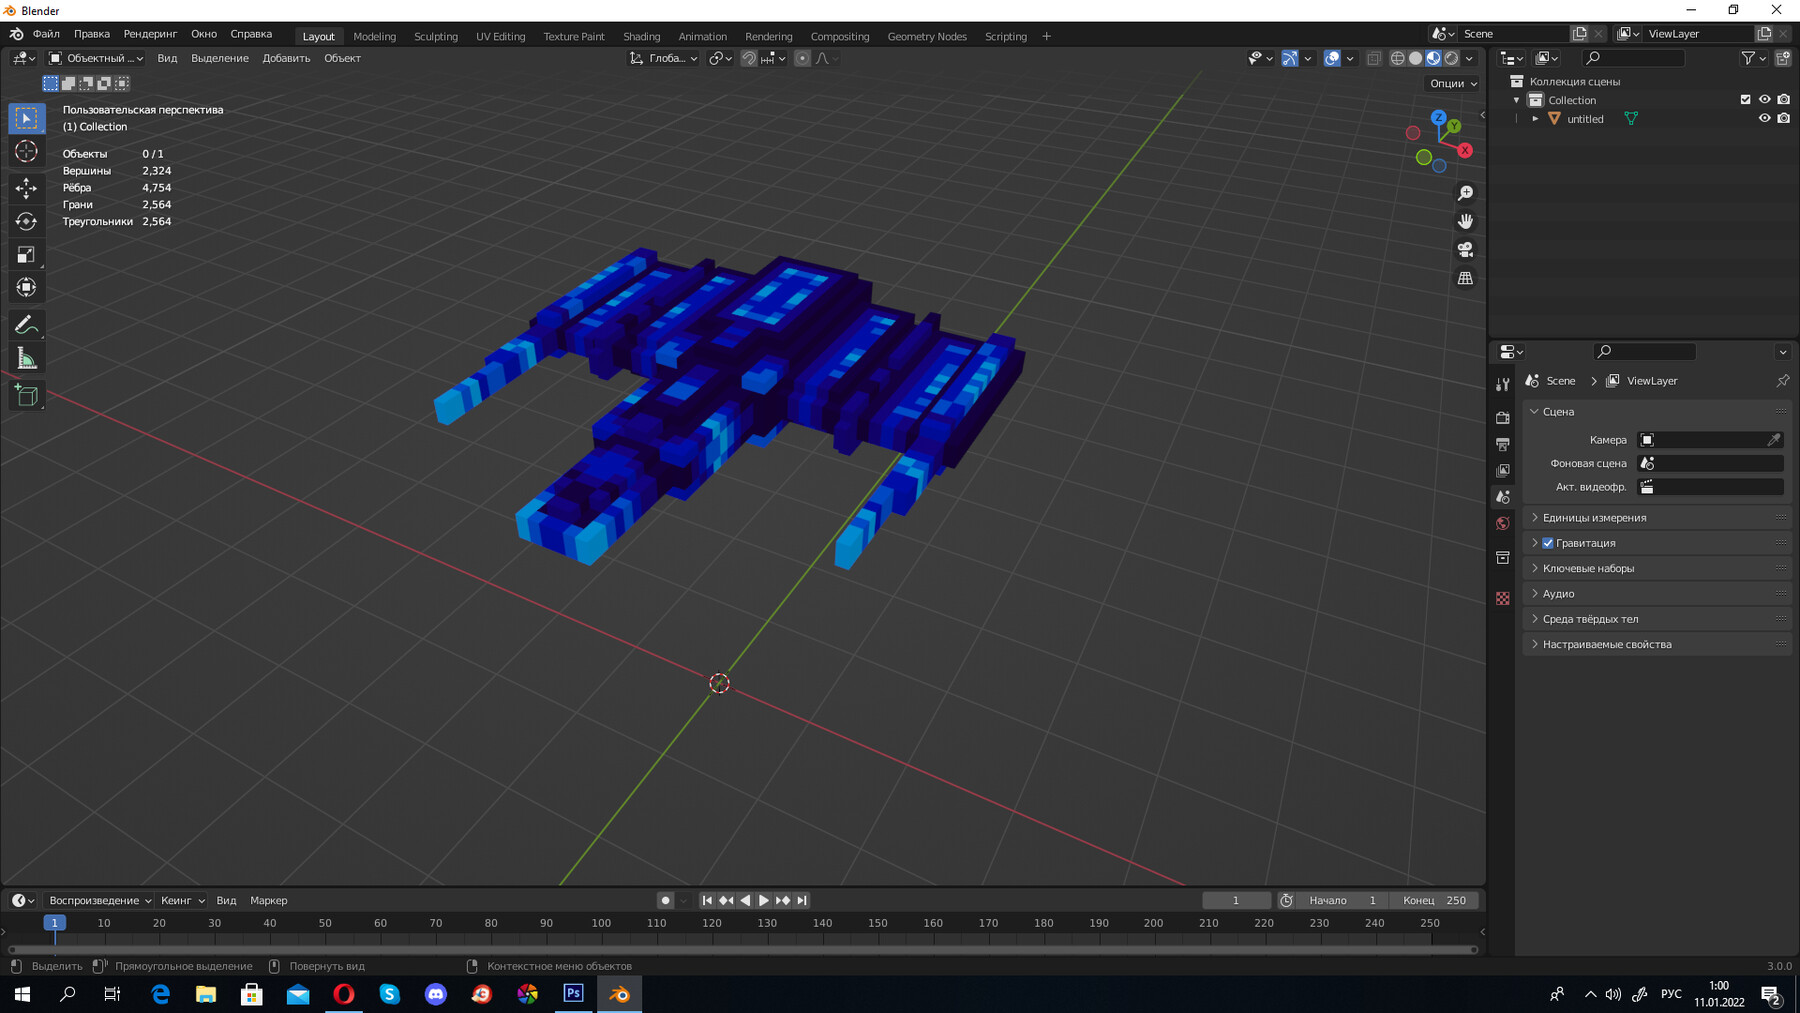This screenshot has height=1013, width=1800.
Task: Activate the Move tool
Action: point(27,188)
